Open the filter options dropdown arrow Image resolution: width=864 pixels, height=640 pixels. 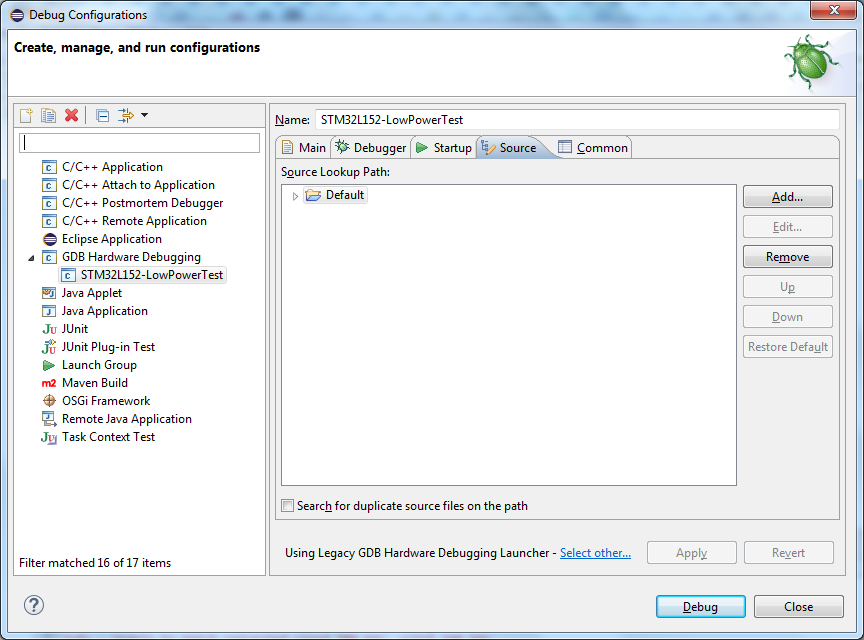pyautogui.click(x=144, y=115)
